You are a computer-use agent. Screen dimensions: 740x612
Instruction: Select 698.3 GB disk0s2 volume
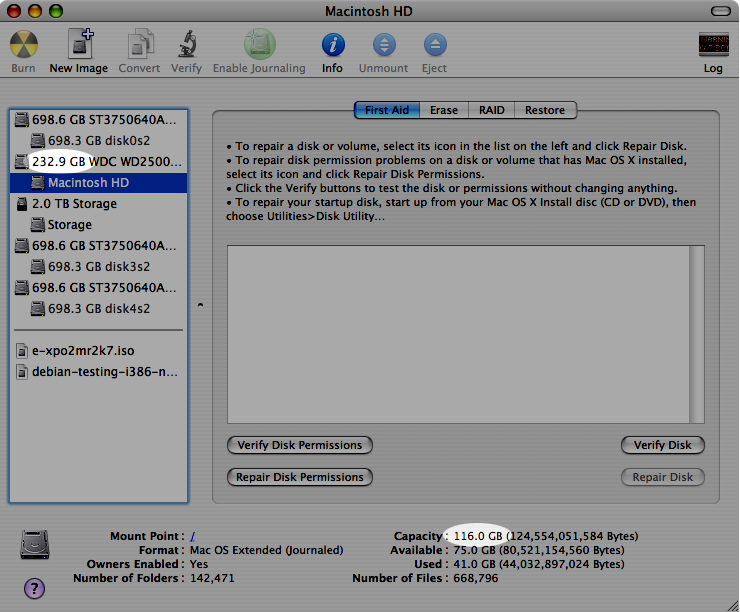[99, 141]
